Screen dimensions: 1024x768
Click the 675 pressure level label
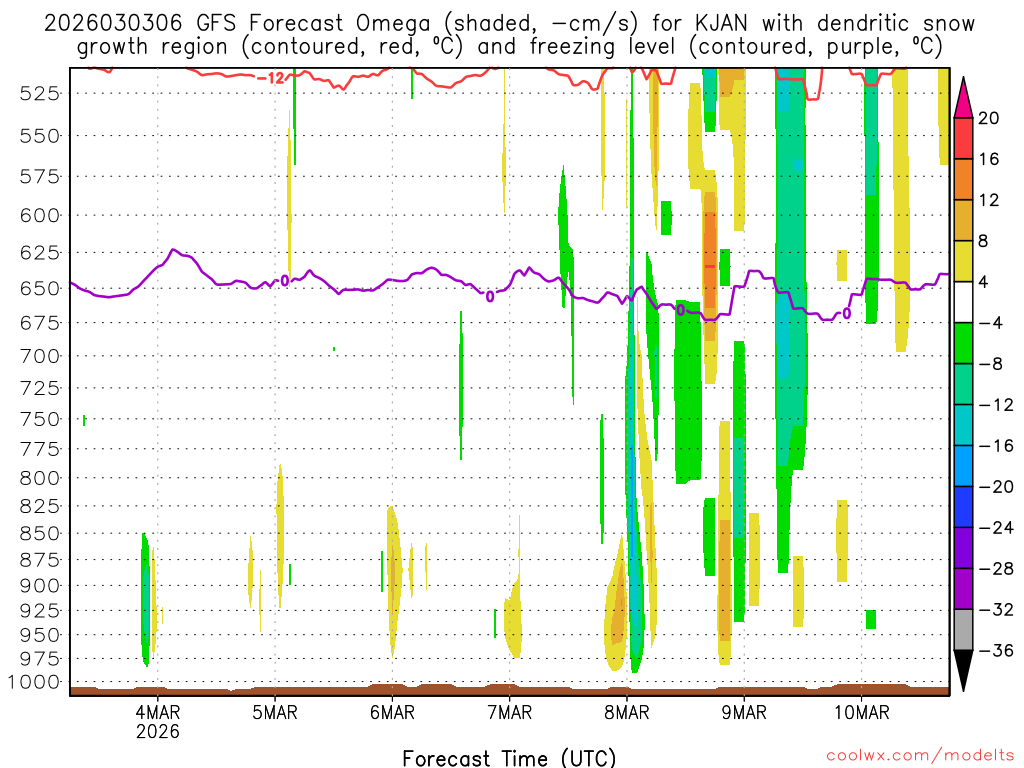pos(39,323)
